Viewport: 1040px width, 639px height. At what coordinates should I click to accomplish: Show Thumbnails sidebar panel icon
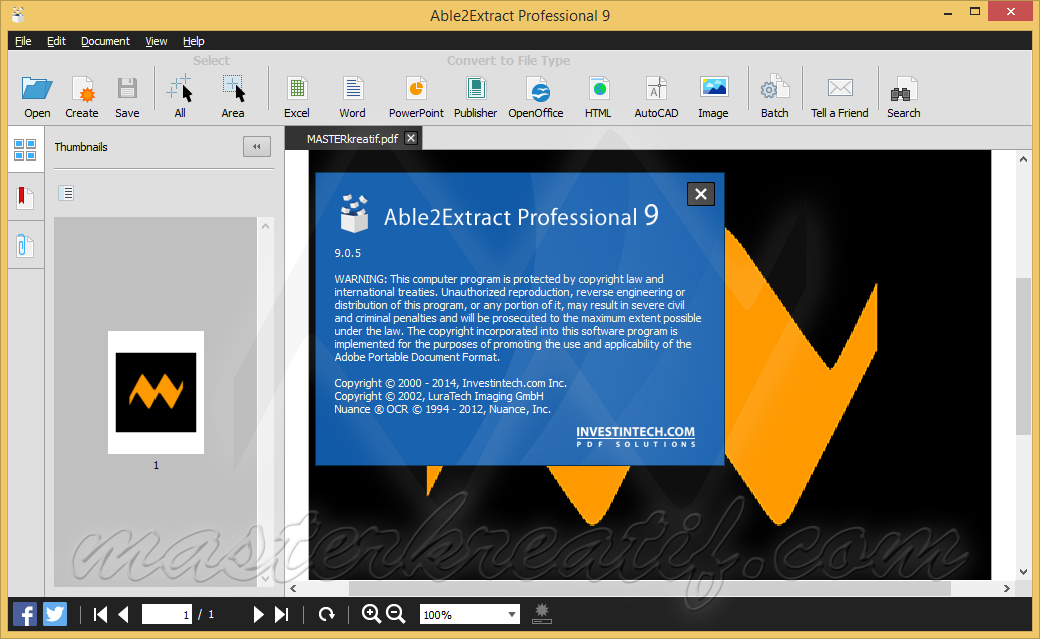pos(25,150)
